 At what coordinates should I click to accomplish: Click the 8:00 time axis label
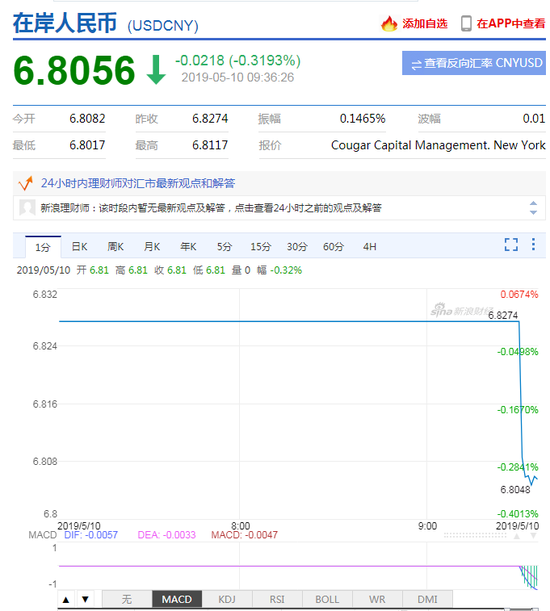point(241,526)
